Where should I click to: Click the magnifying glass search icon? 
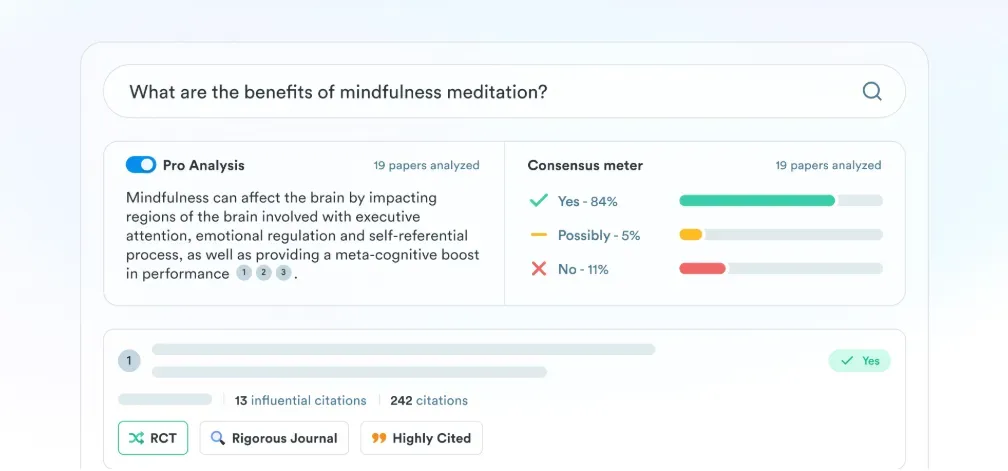coord(872,91)
